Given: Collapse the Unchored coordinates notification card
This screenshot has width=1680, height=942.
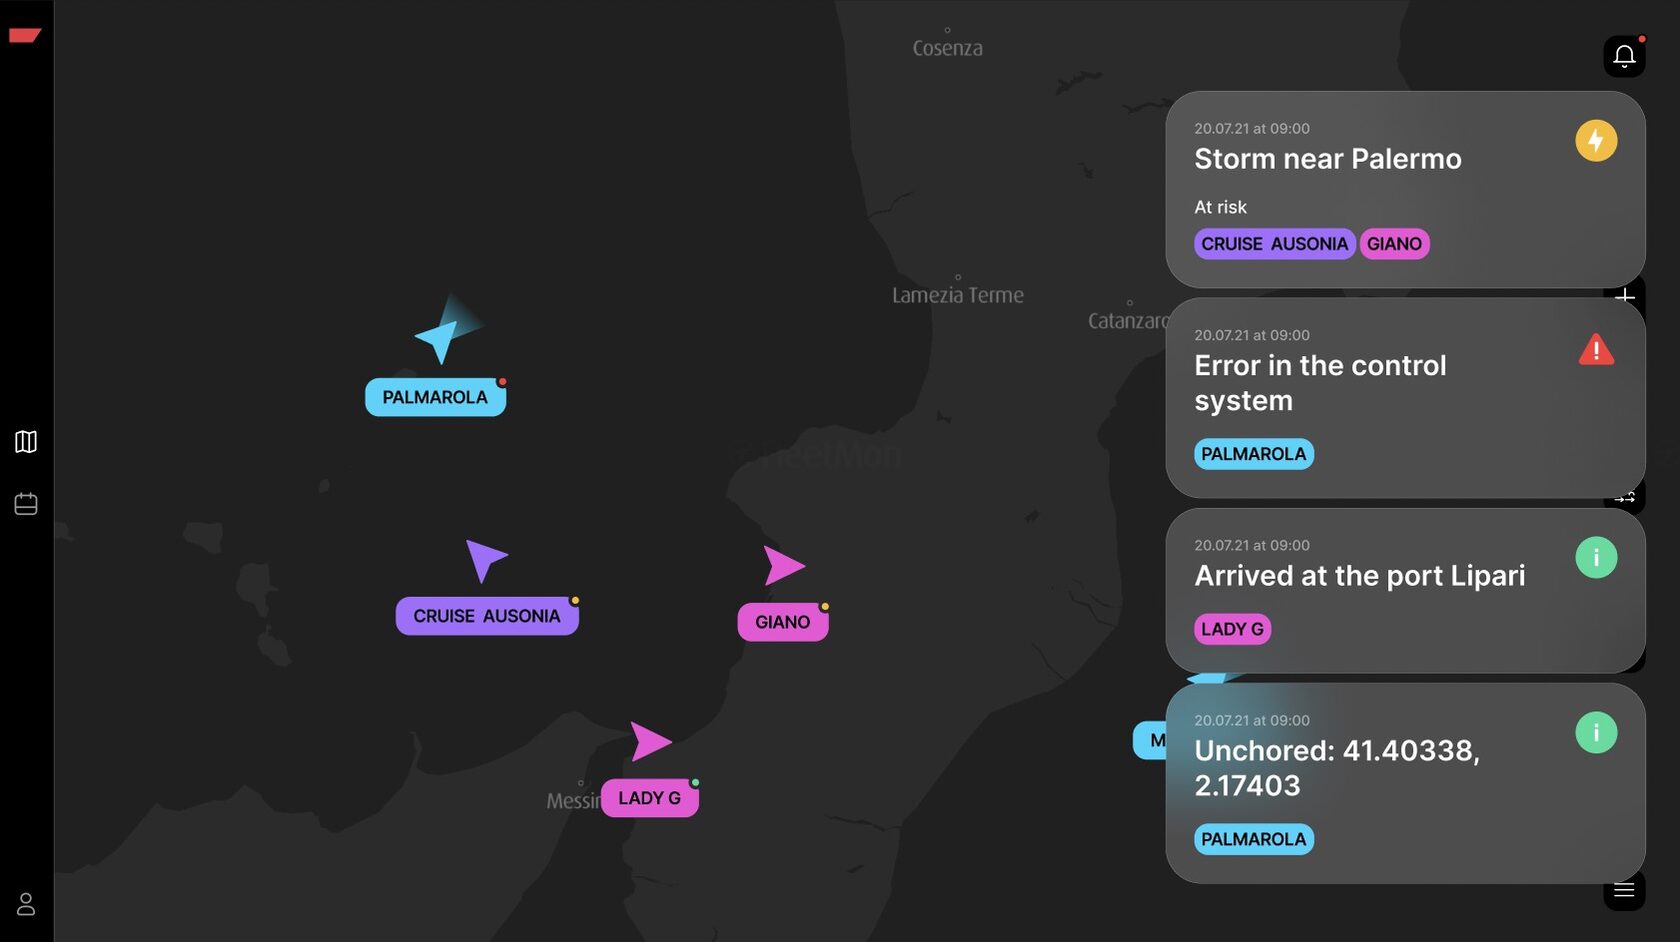Looking at the screenshot, I should (1337, 768).
